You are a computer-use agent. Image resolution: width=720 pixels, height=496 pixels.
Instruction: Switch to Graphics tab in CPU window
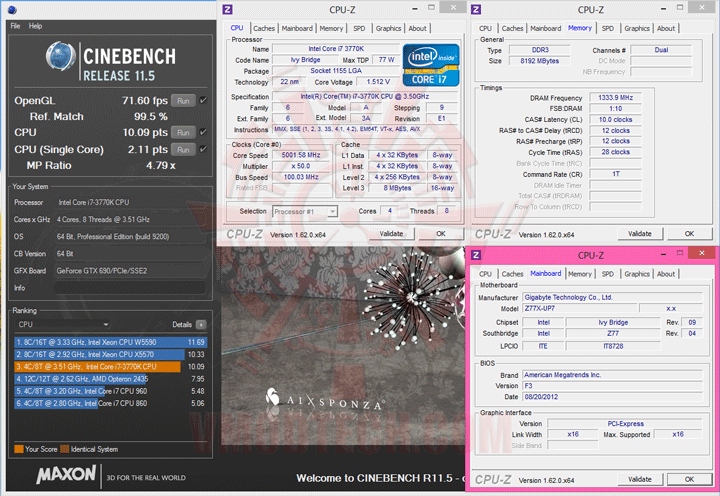[388, 28]
